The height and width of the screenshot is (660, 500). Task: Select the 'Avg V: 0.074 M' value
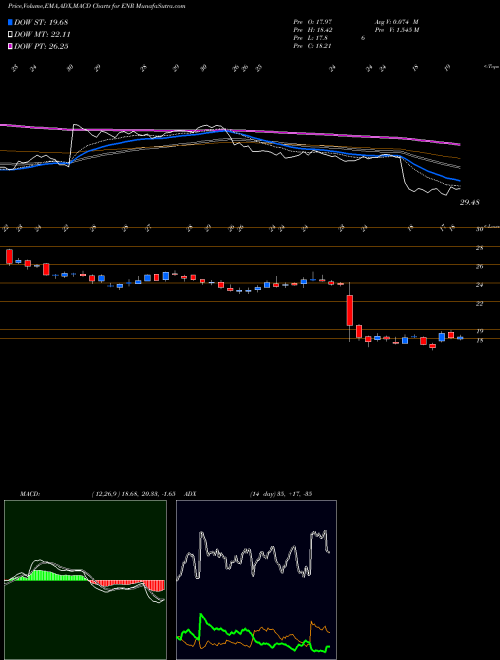point(396,22)
